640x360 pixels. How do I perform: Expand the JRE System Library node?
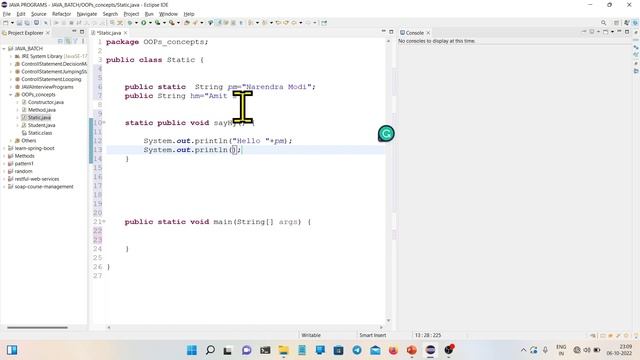click(11, 56)
